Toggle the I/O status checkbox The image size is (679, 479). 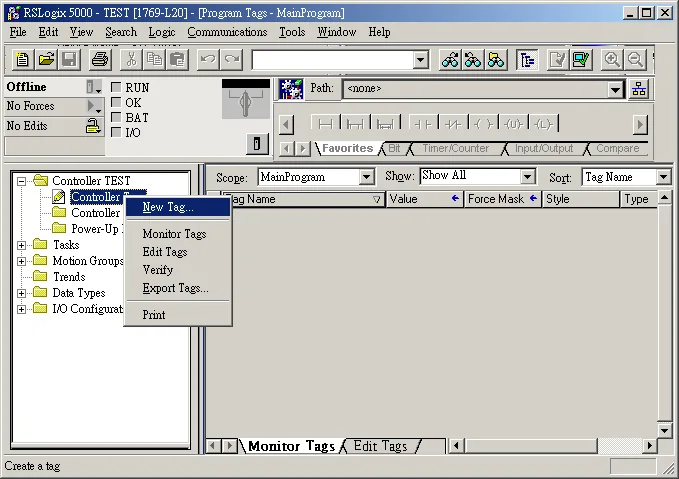click(x=116, y=132)
